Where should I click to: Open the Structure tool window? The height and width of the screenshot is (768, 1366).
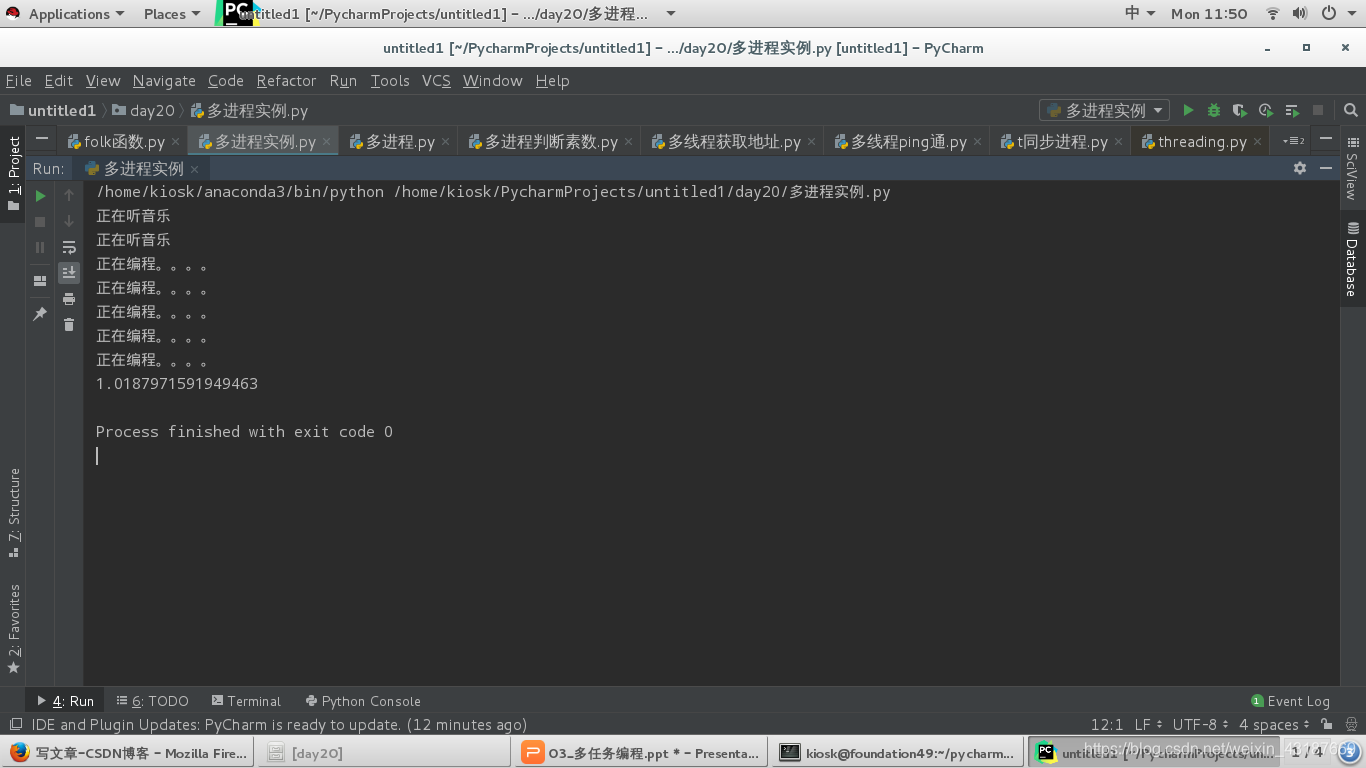(13, 511)
